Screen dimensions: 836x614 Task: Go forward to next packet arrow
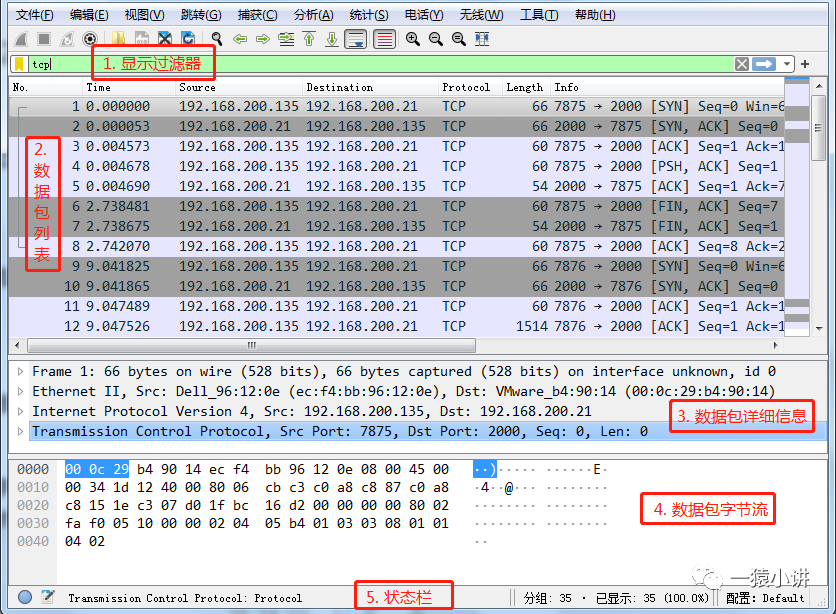pyautogui.click(x=263, y=39)
